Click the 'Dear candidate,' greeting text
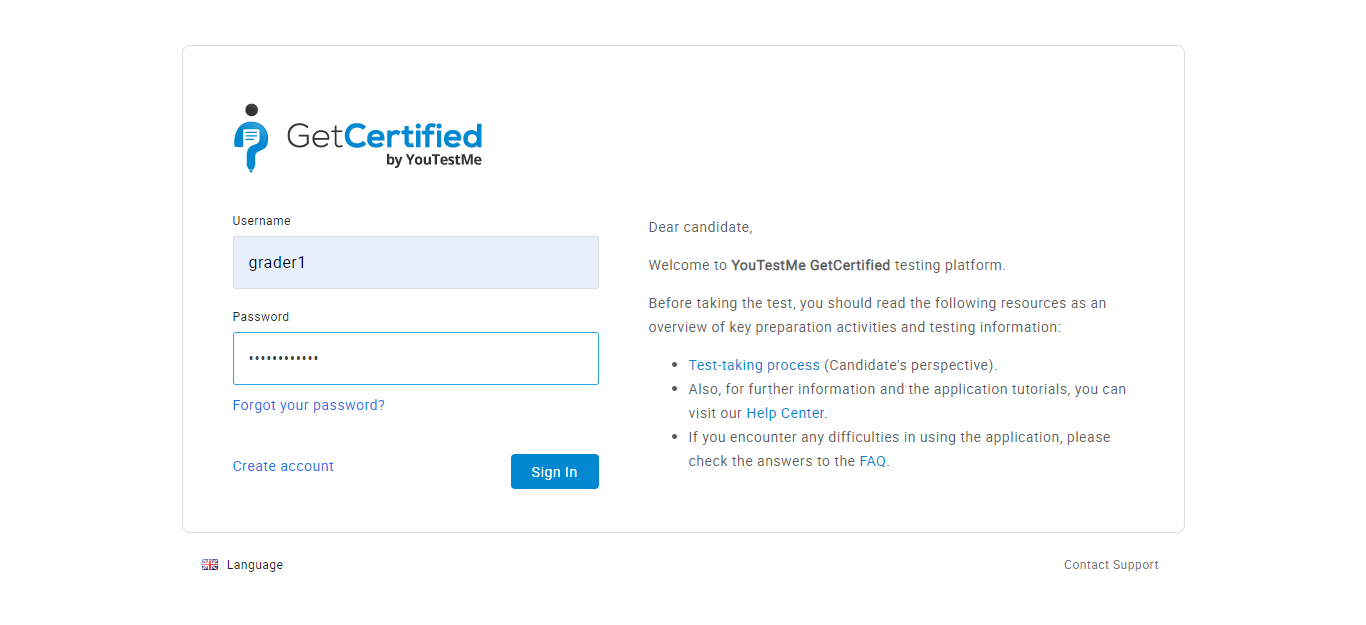1366x625 pixels. [x=700, y=228]
